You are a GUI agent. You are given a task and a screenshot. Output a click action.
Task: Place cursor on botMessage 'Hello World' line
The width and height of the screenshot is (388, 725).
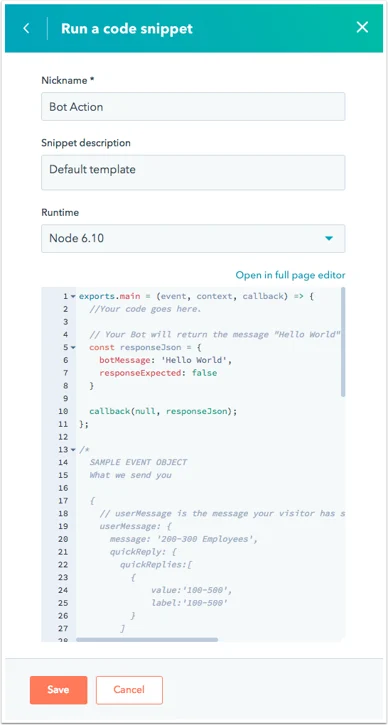tap(165, 360)
